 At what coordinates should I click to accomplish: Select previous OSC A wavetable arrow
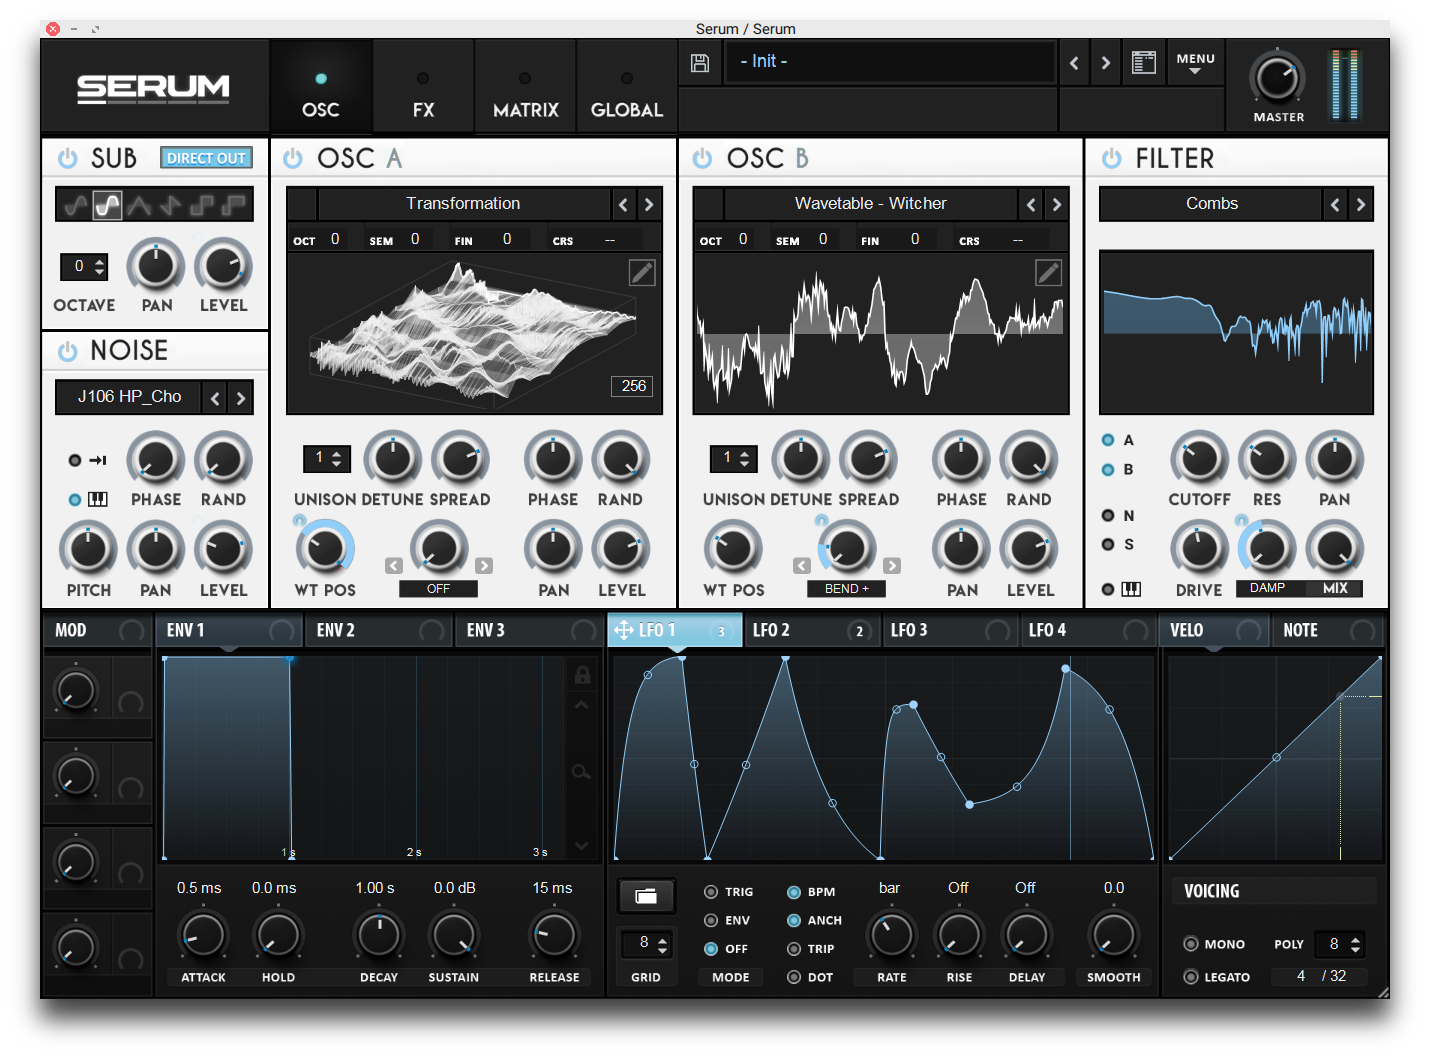coord(623,205)
